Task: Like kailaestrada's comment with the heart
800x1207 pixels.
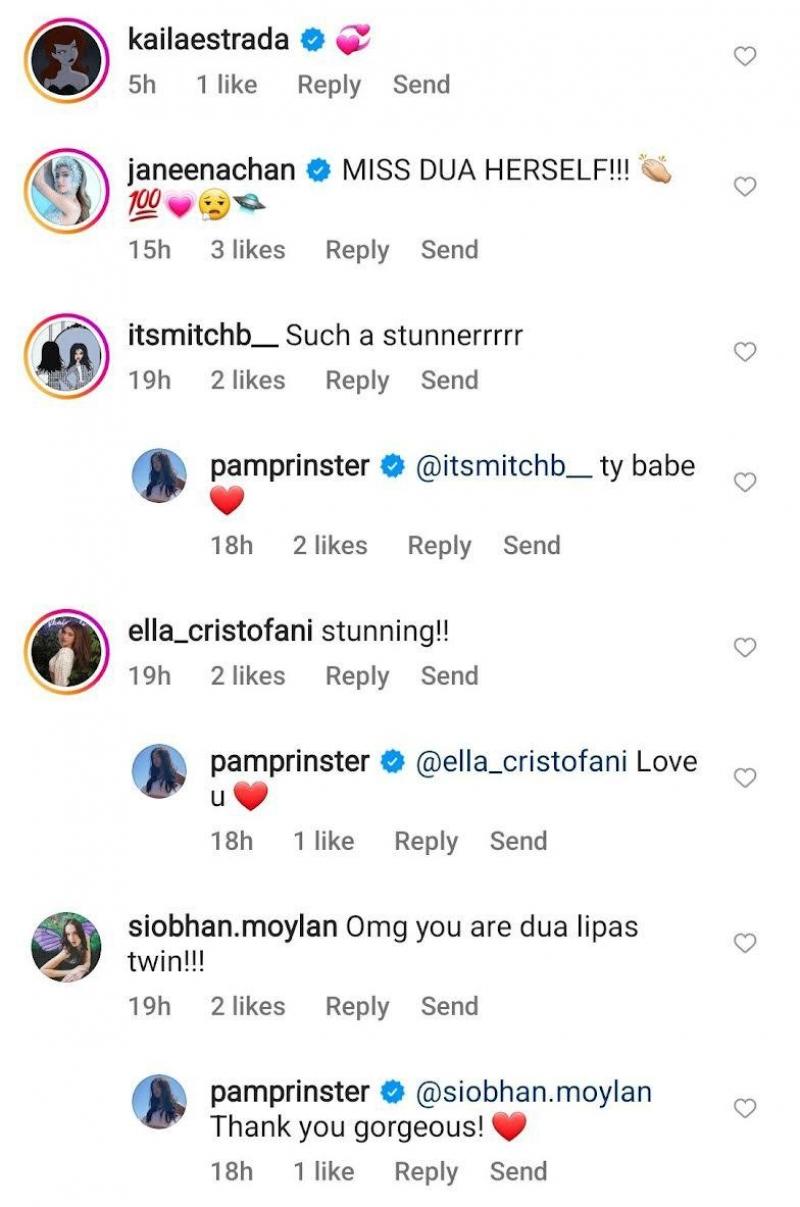Action: (x=745, y=57)
